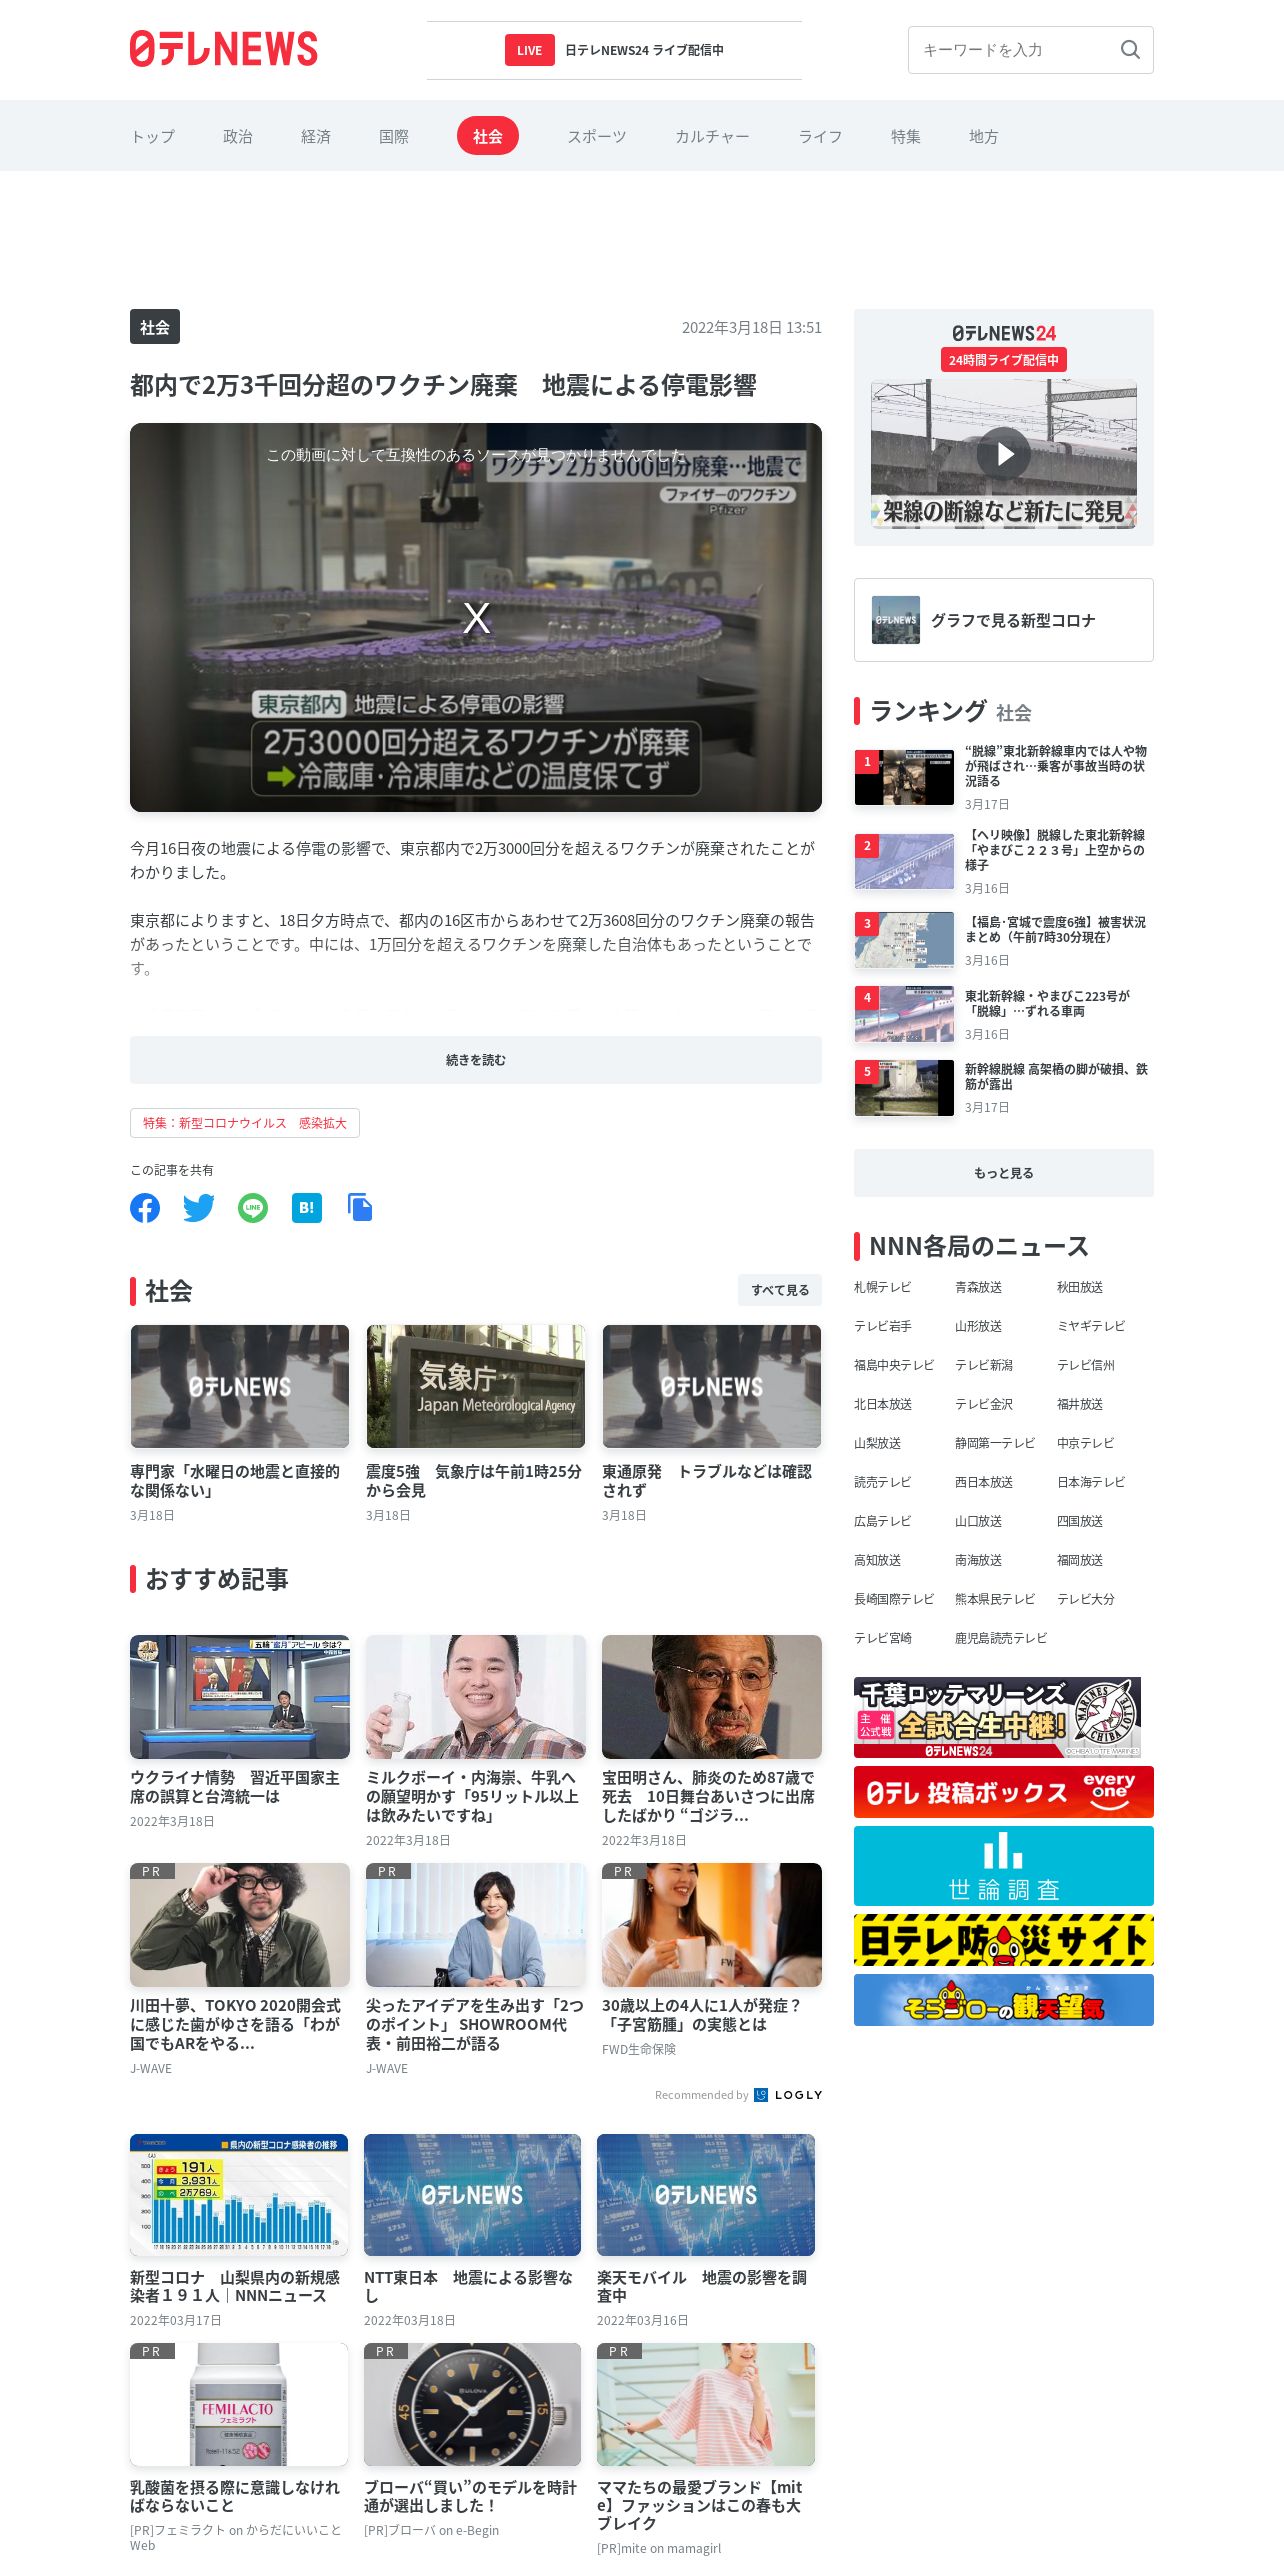Select the トップ tab
1284x2568 pixels.
coord(153,136)
